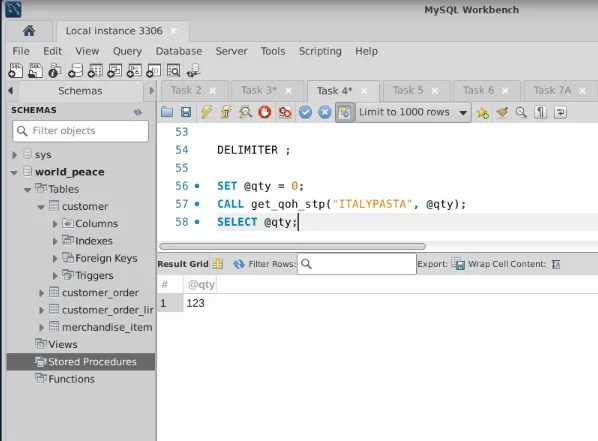This screenshot has width=598, height=441.
Task: Execute statement under cursor icon
Action: (x=226, y=112)
